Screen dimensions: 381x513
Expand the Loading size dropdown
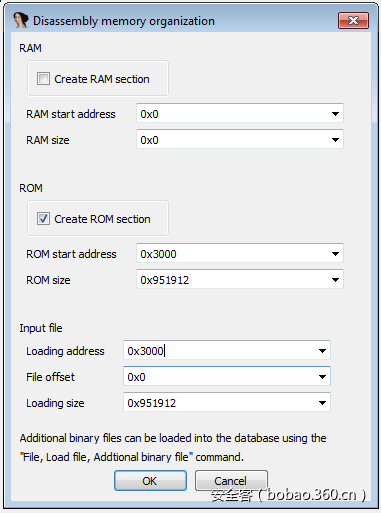(x=322, y=403)
